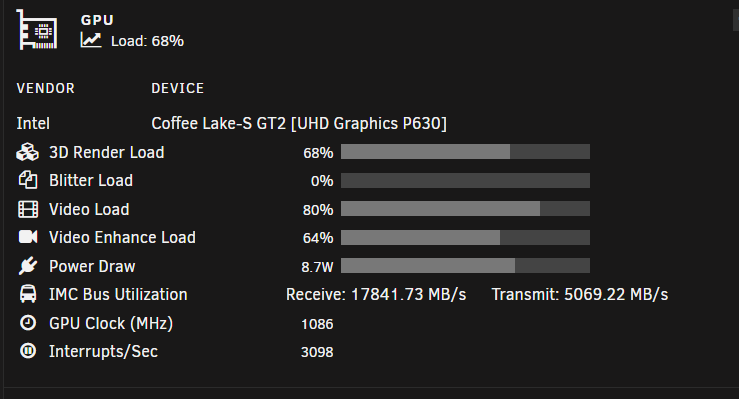Click the Blitter Load empty bar

pos(465,180)
